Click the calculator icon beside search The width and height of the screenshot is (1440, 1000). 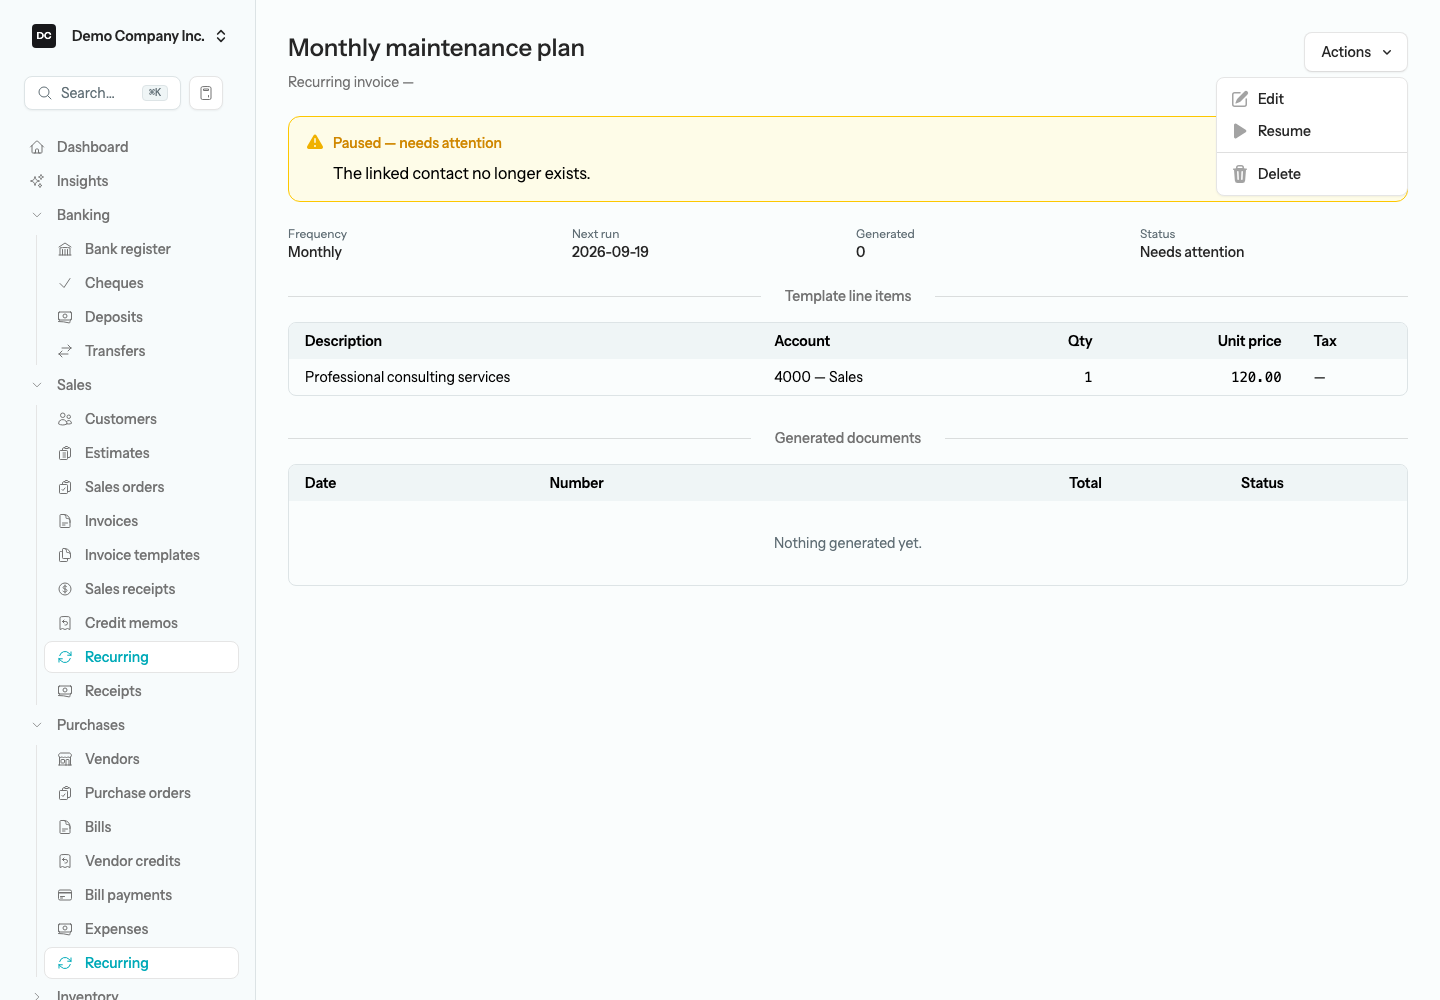tap(206, 93)
